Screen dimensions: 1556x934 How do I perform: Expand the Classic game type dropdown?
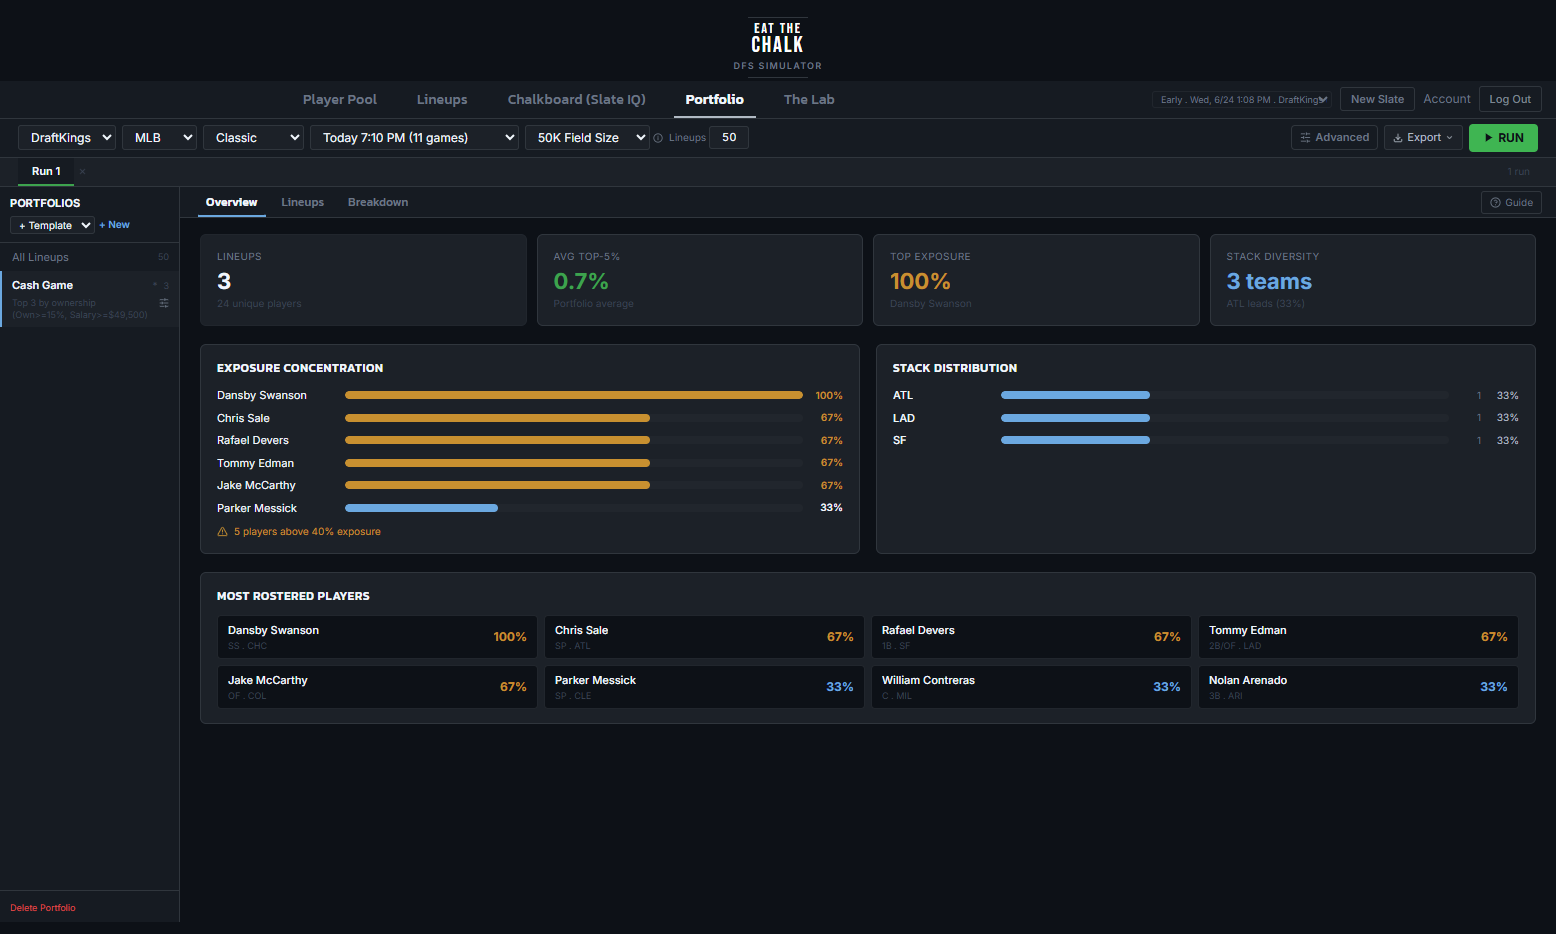[x=253, y=138]
